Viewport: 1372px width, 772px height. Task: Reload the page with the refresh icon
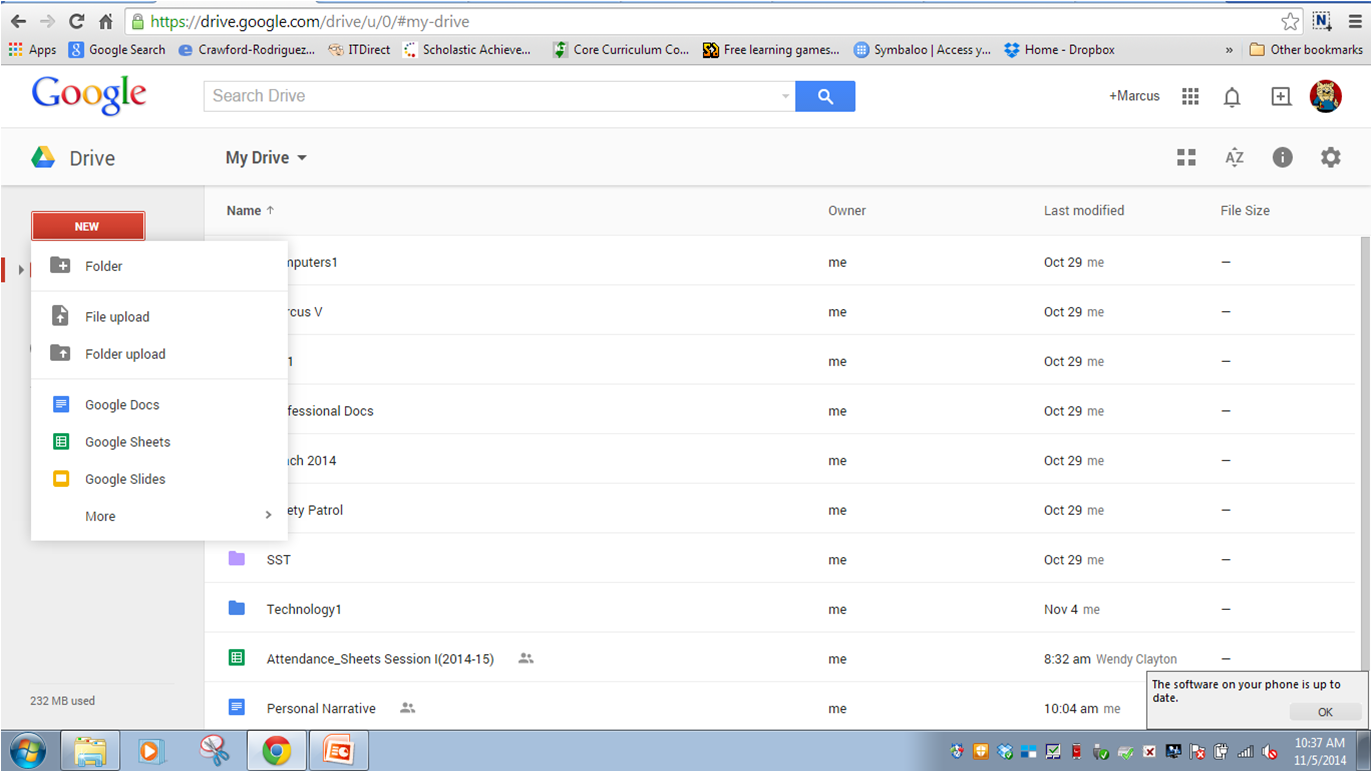point(76,21)
